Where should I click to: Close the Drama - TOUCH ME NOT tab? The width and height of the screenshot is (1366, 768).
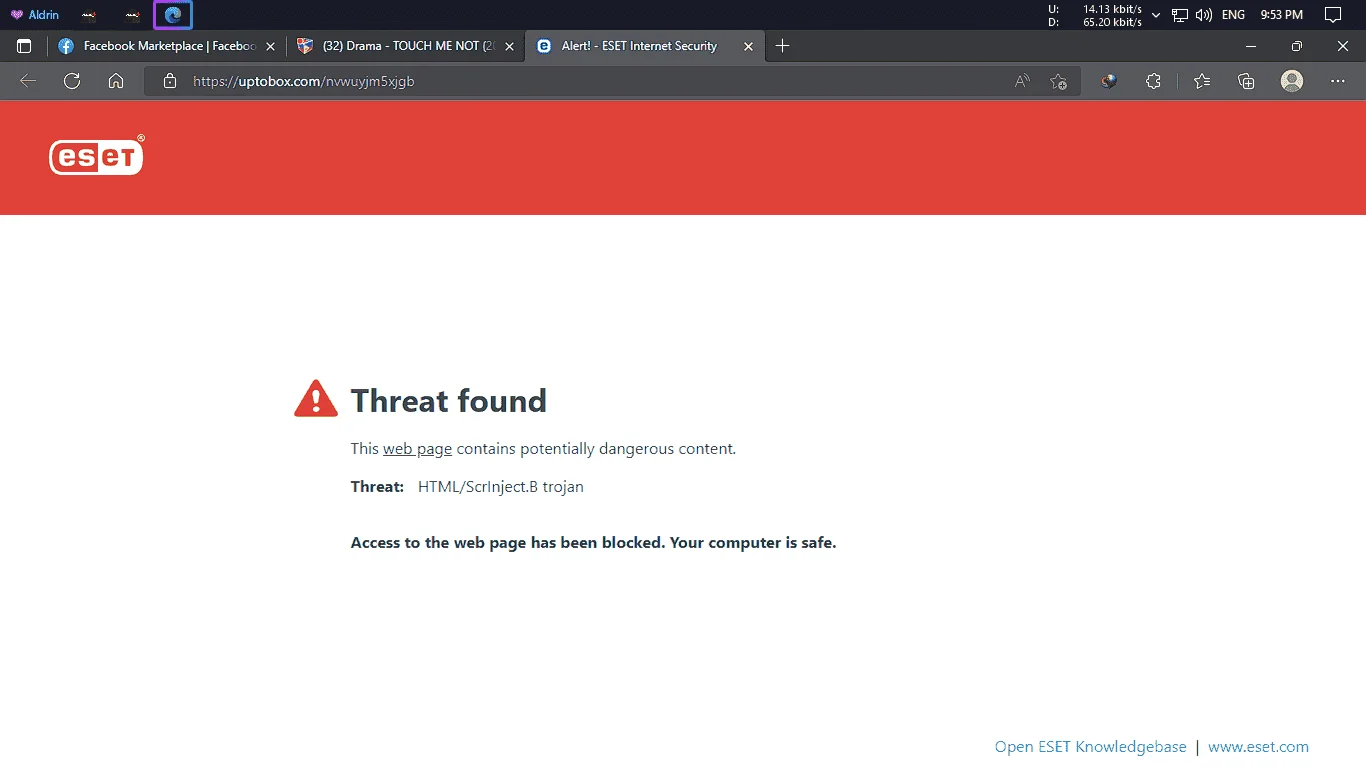pyautogui.click(x=510, y=46)
